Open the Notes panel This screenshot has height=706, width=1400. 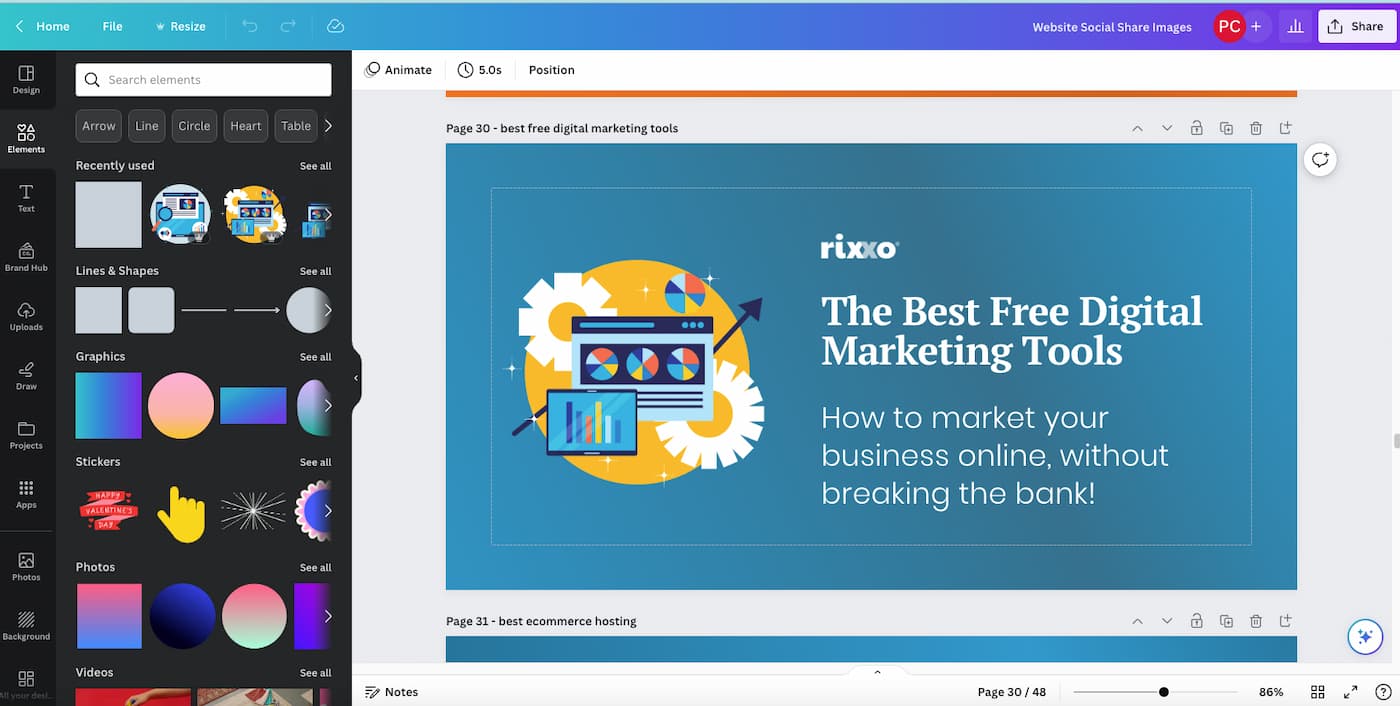pyautogui.click(x=391, y=691)
